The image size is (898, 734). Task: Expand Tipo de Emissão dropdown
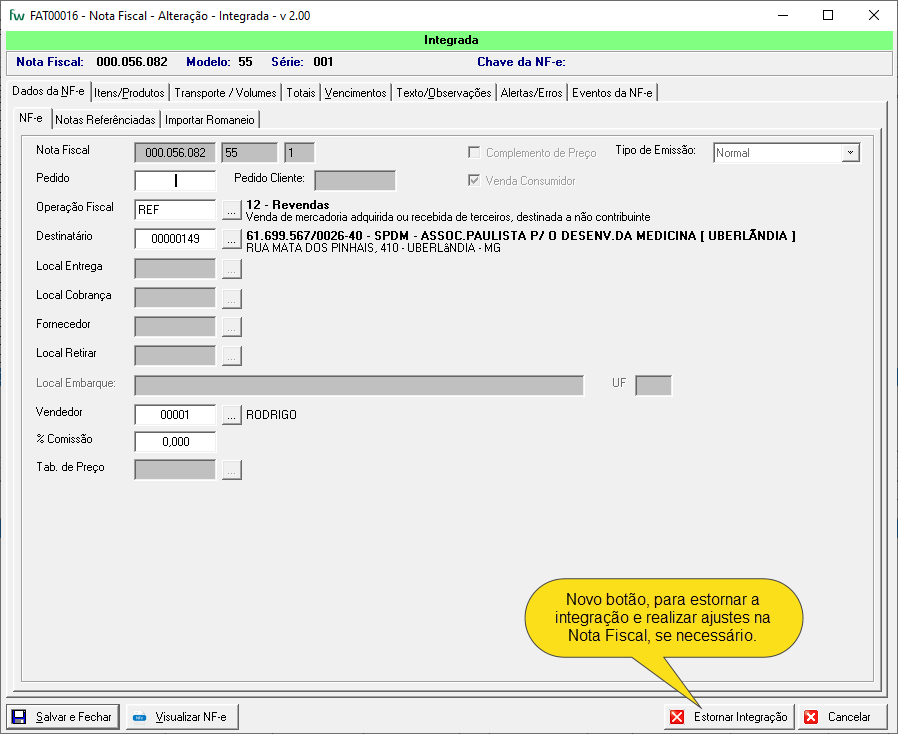click(x=850, y=153)
